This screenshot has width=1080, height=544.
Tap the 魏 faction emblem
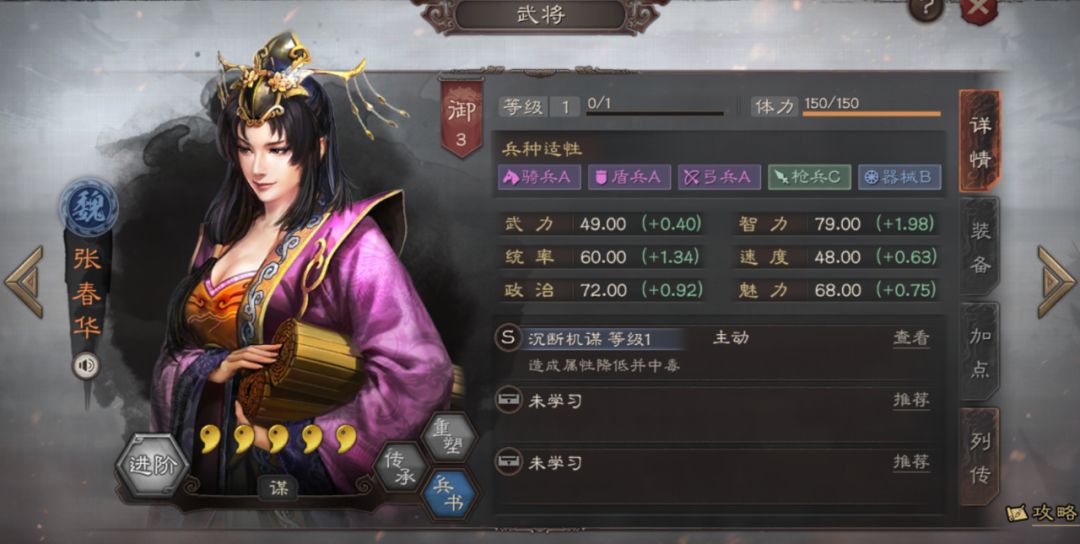point(88,207)
